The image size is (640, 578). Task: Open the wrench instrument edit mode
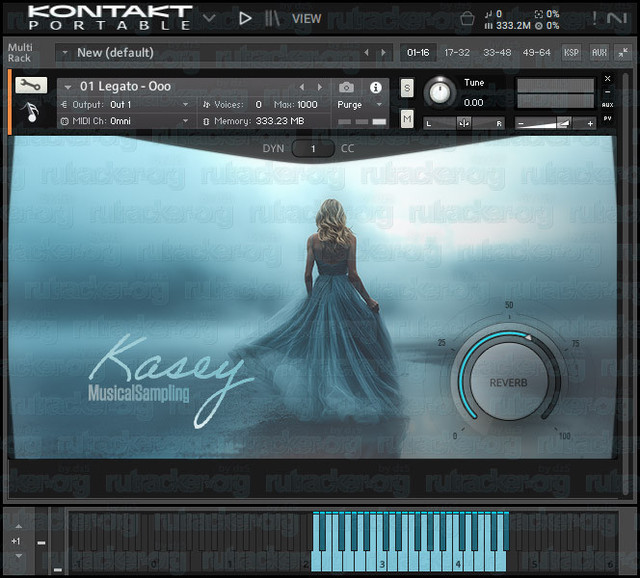tap(31, 85)
